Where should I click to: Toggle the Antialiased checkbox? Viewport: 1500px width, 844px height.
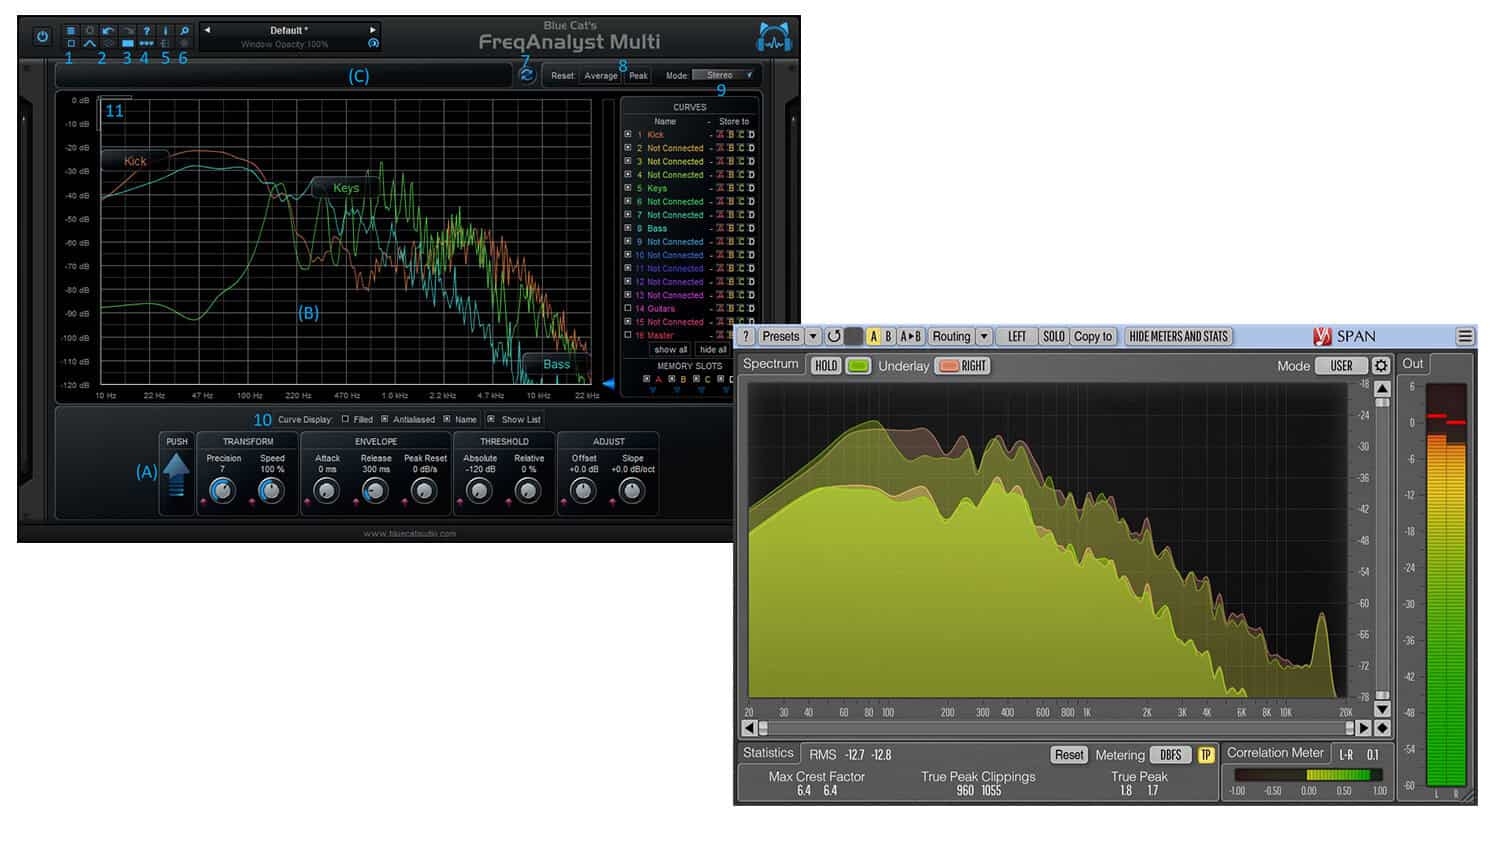point(384,419)
